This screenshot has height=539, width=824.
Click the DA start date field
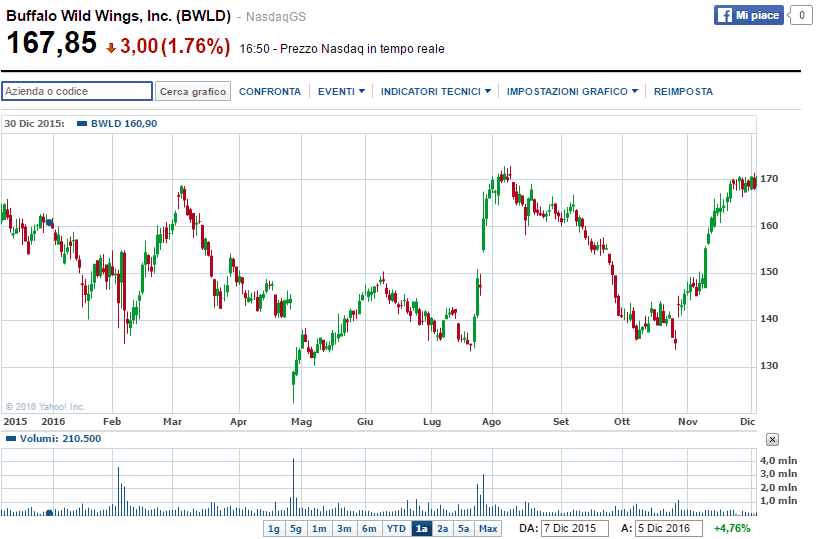pyautogui.click(x=575, y=528)
